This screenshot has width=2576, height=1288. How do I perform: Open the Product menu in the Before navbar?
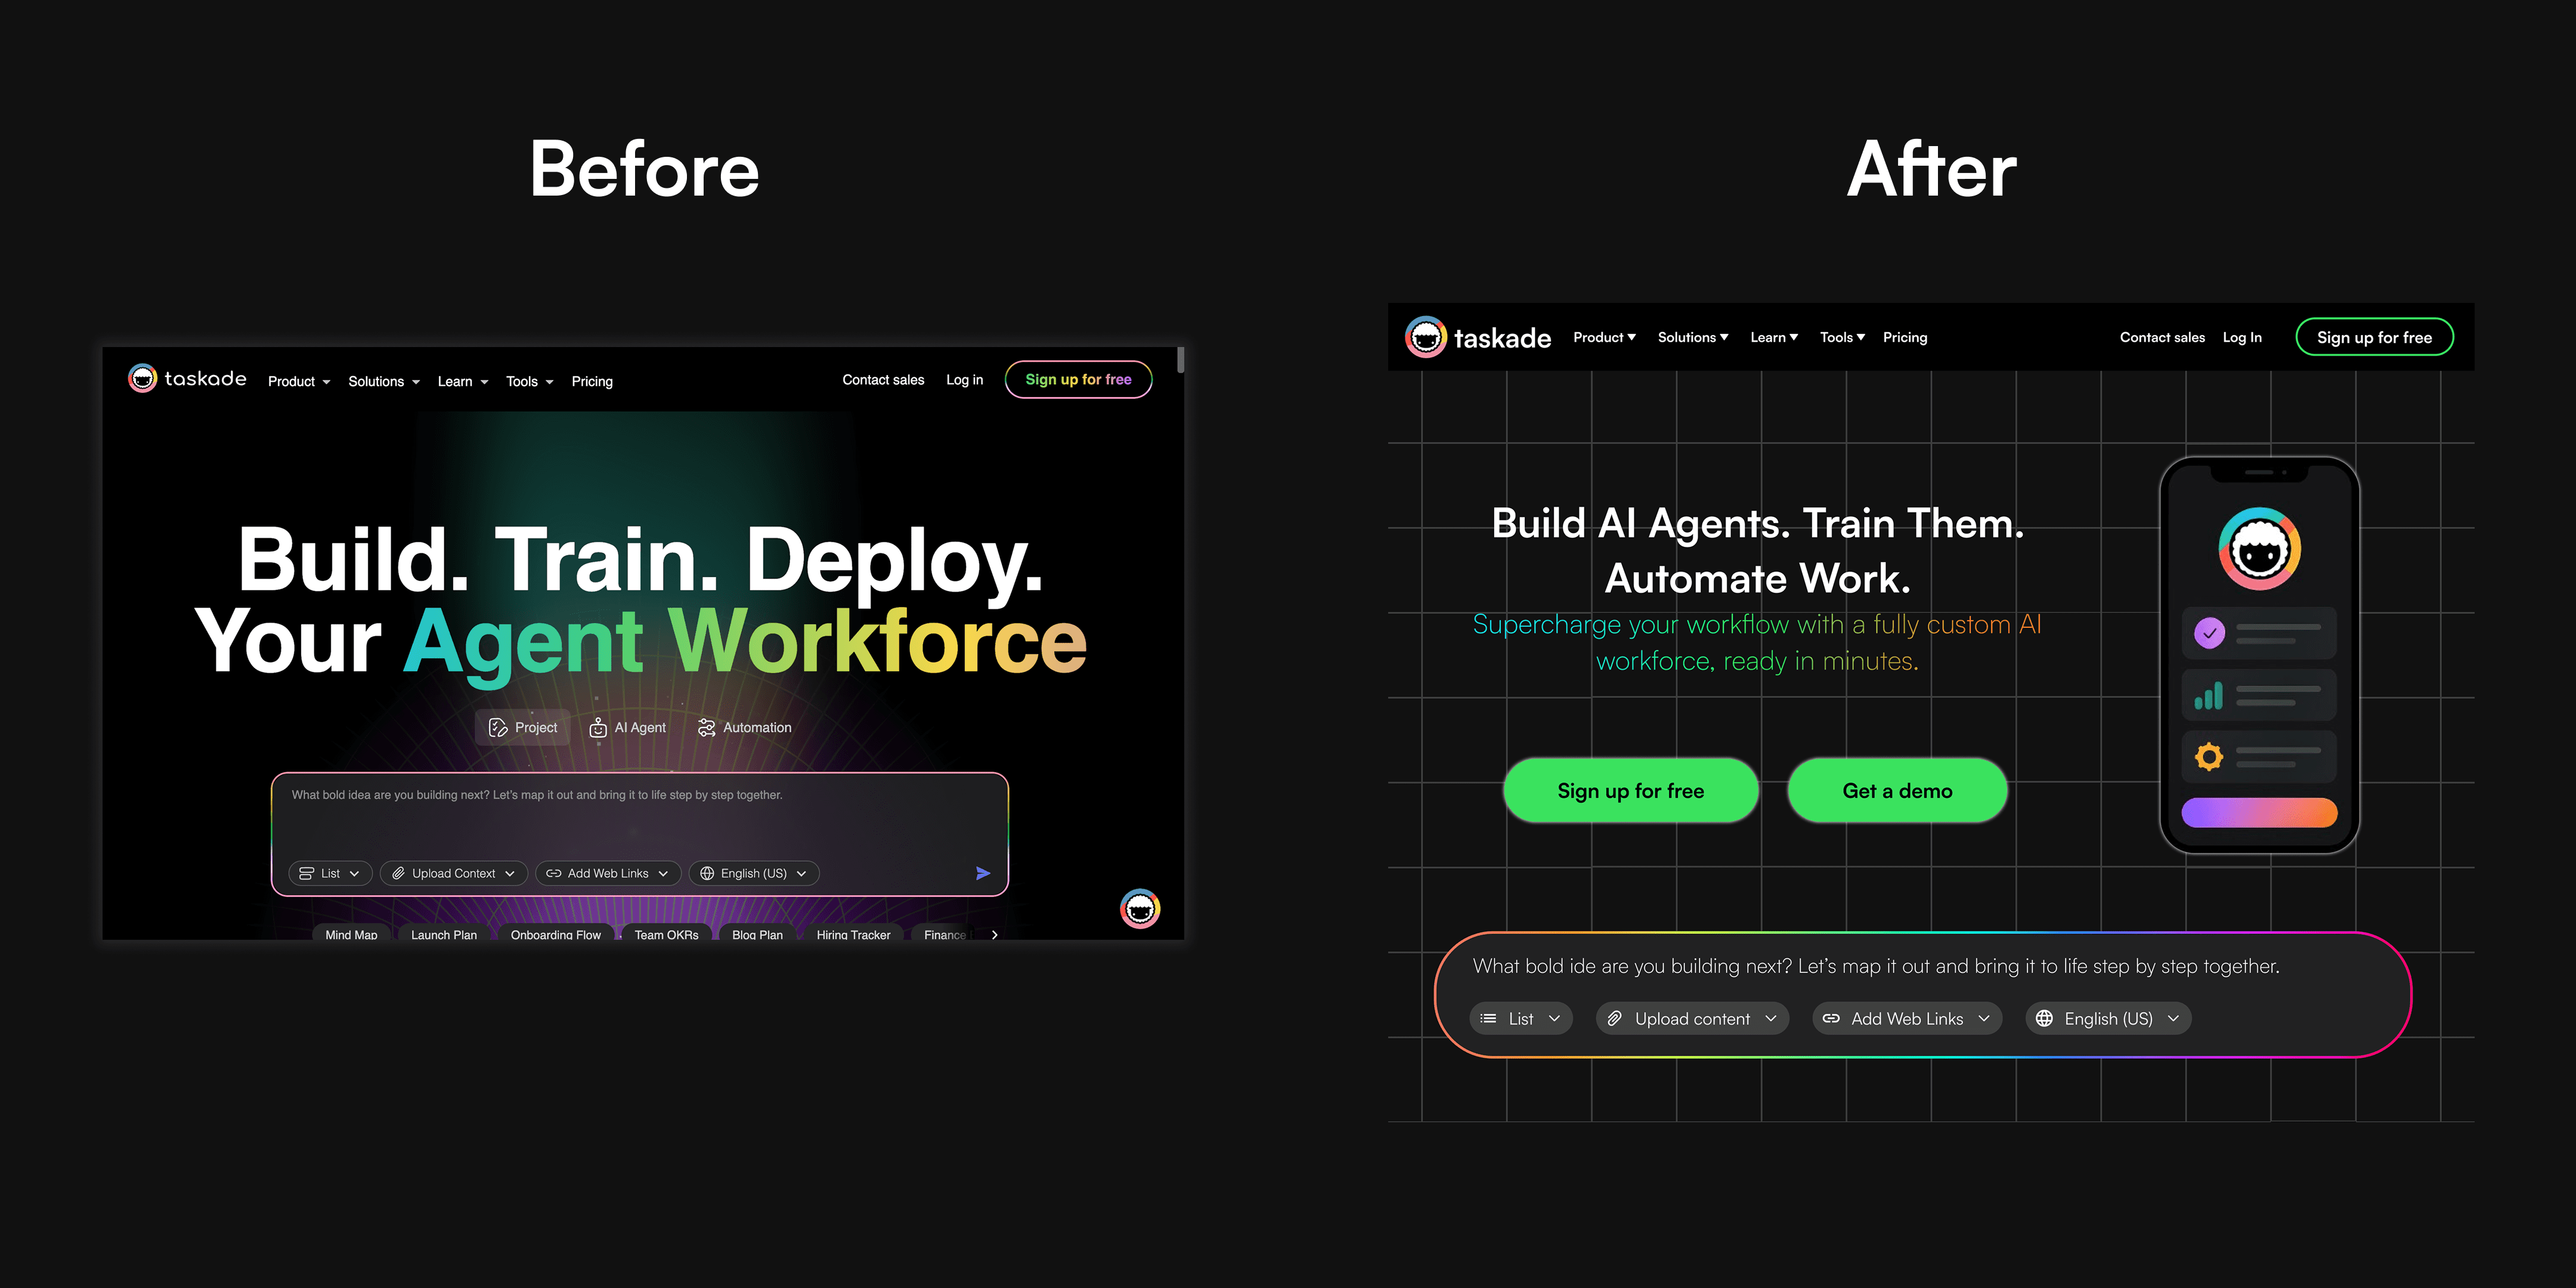click(x=298, y=382)
